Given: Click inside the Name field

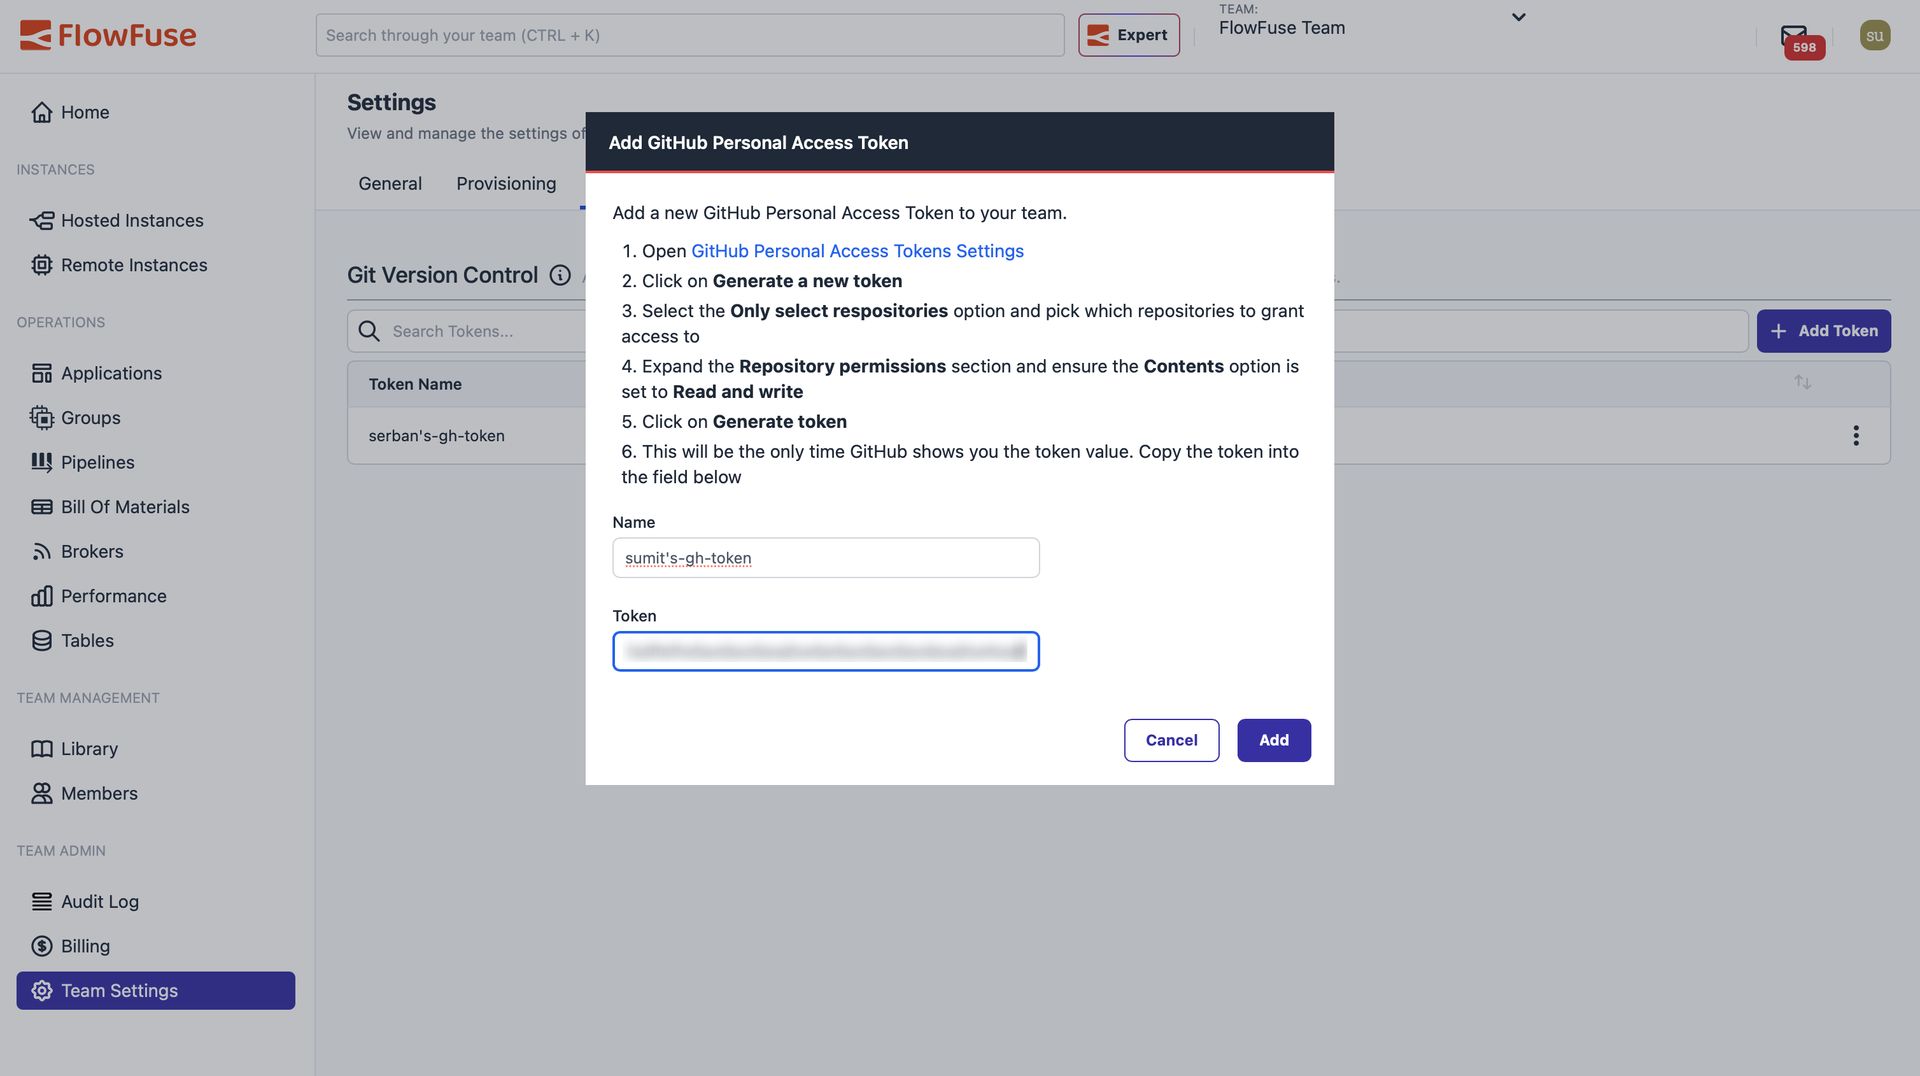Looking at the screenshot, I should coord(825,557).
